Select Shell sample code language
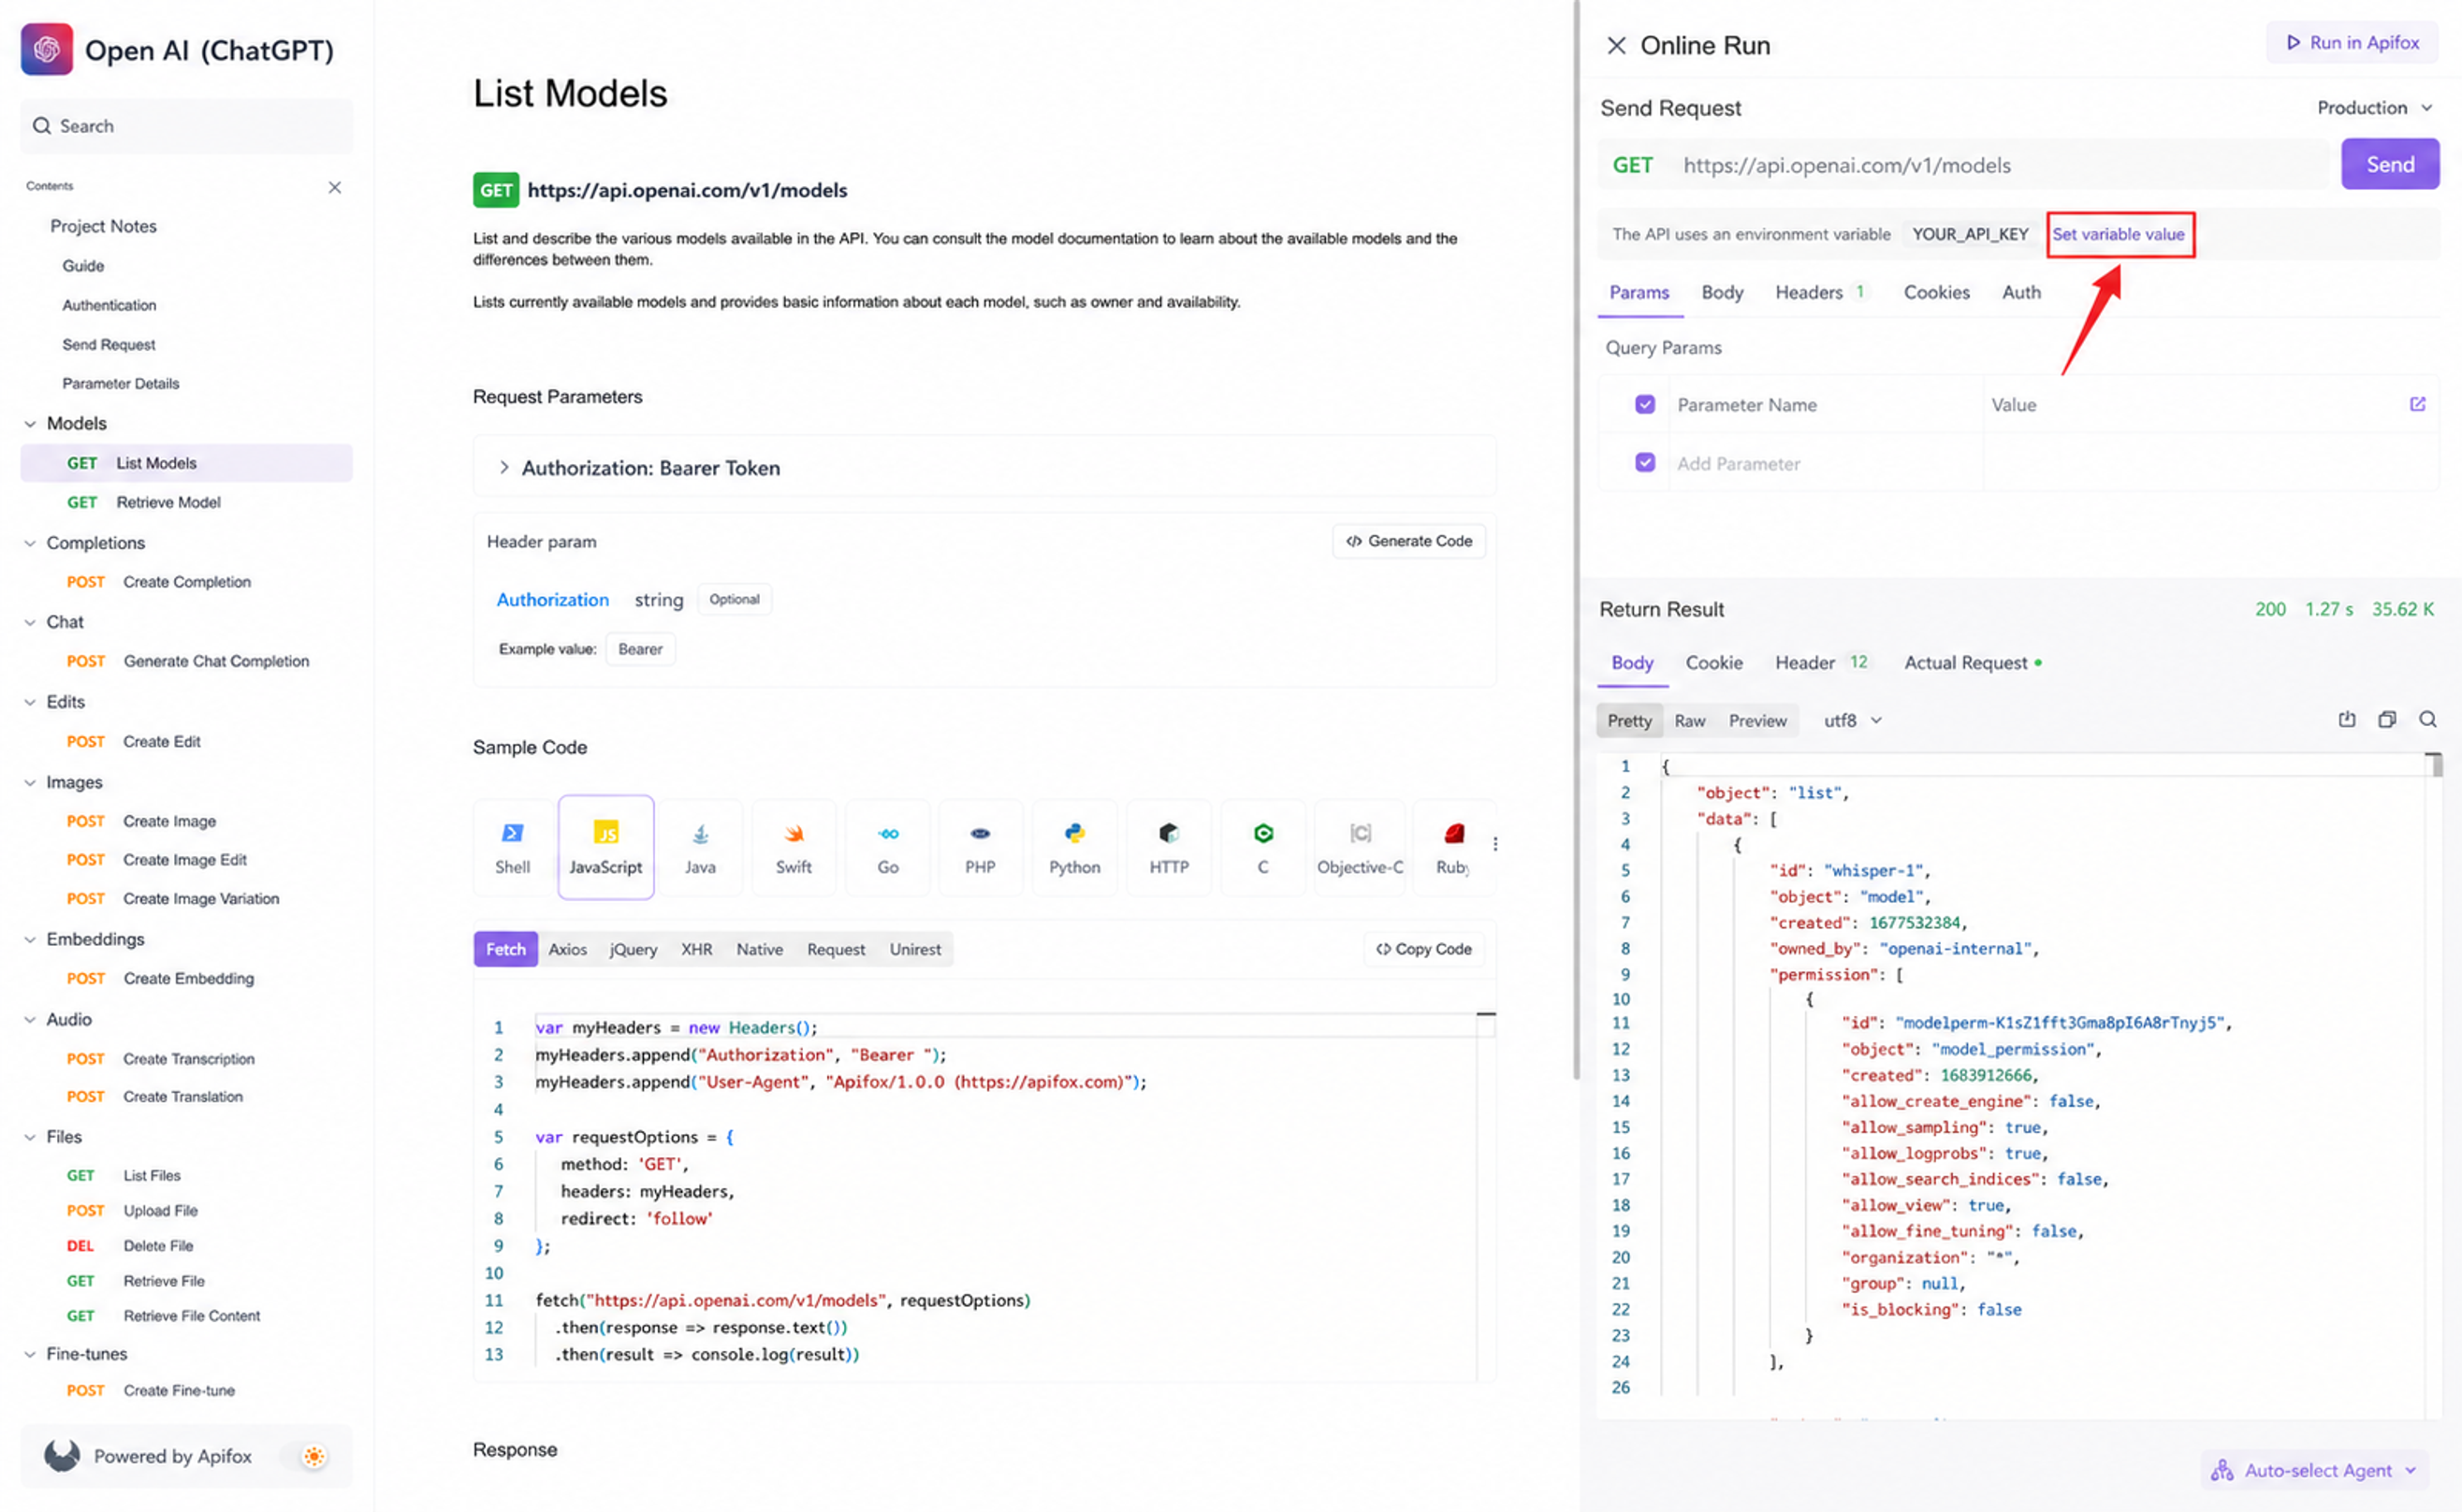Screen dimensions: 2462x1512 tap(512, 847)
